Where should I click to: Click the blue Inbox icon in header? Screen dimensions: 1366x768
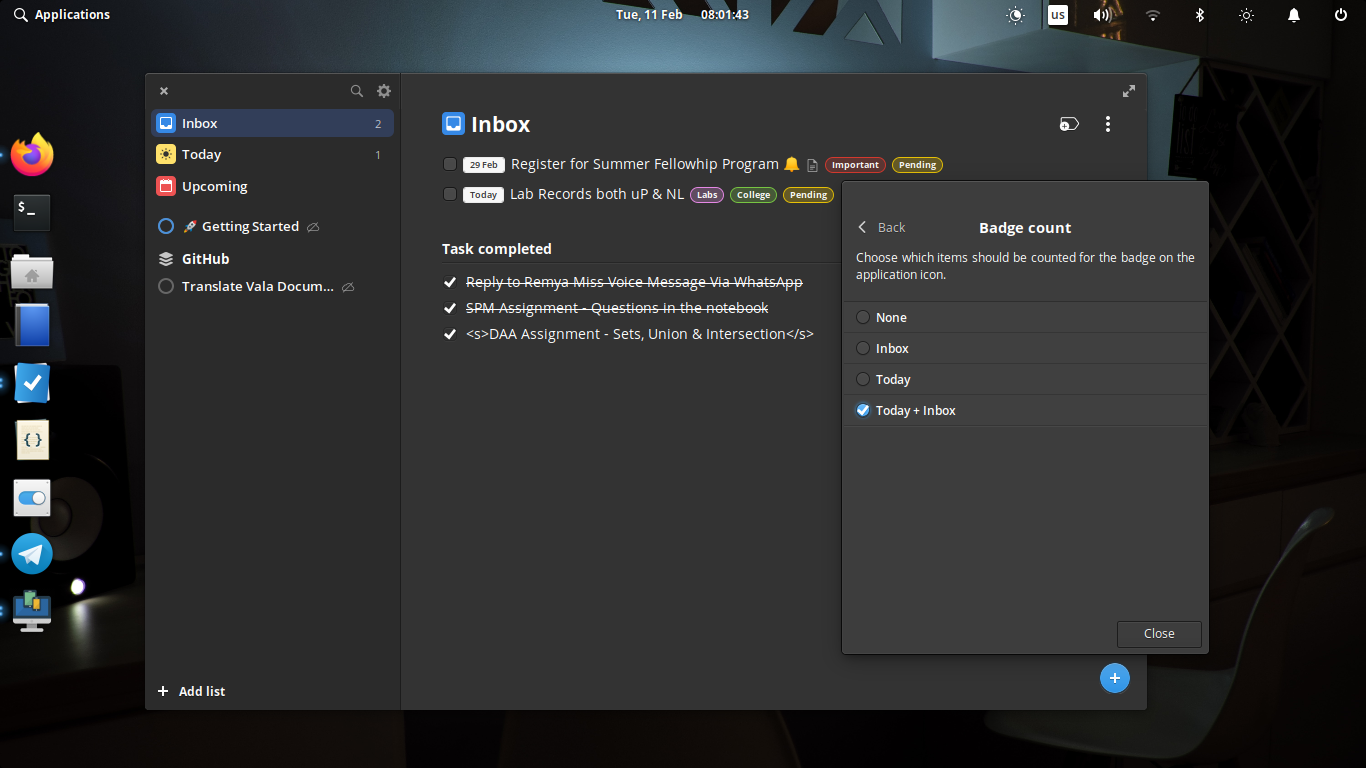(453, 124)
